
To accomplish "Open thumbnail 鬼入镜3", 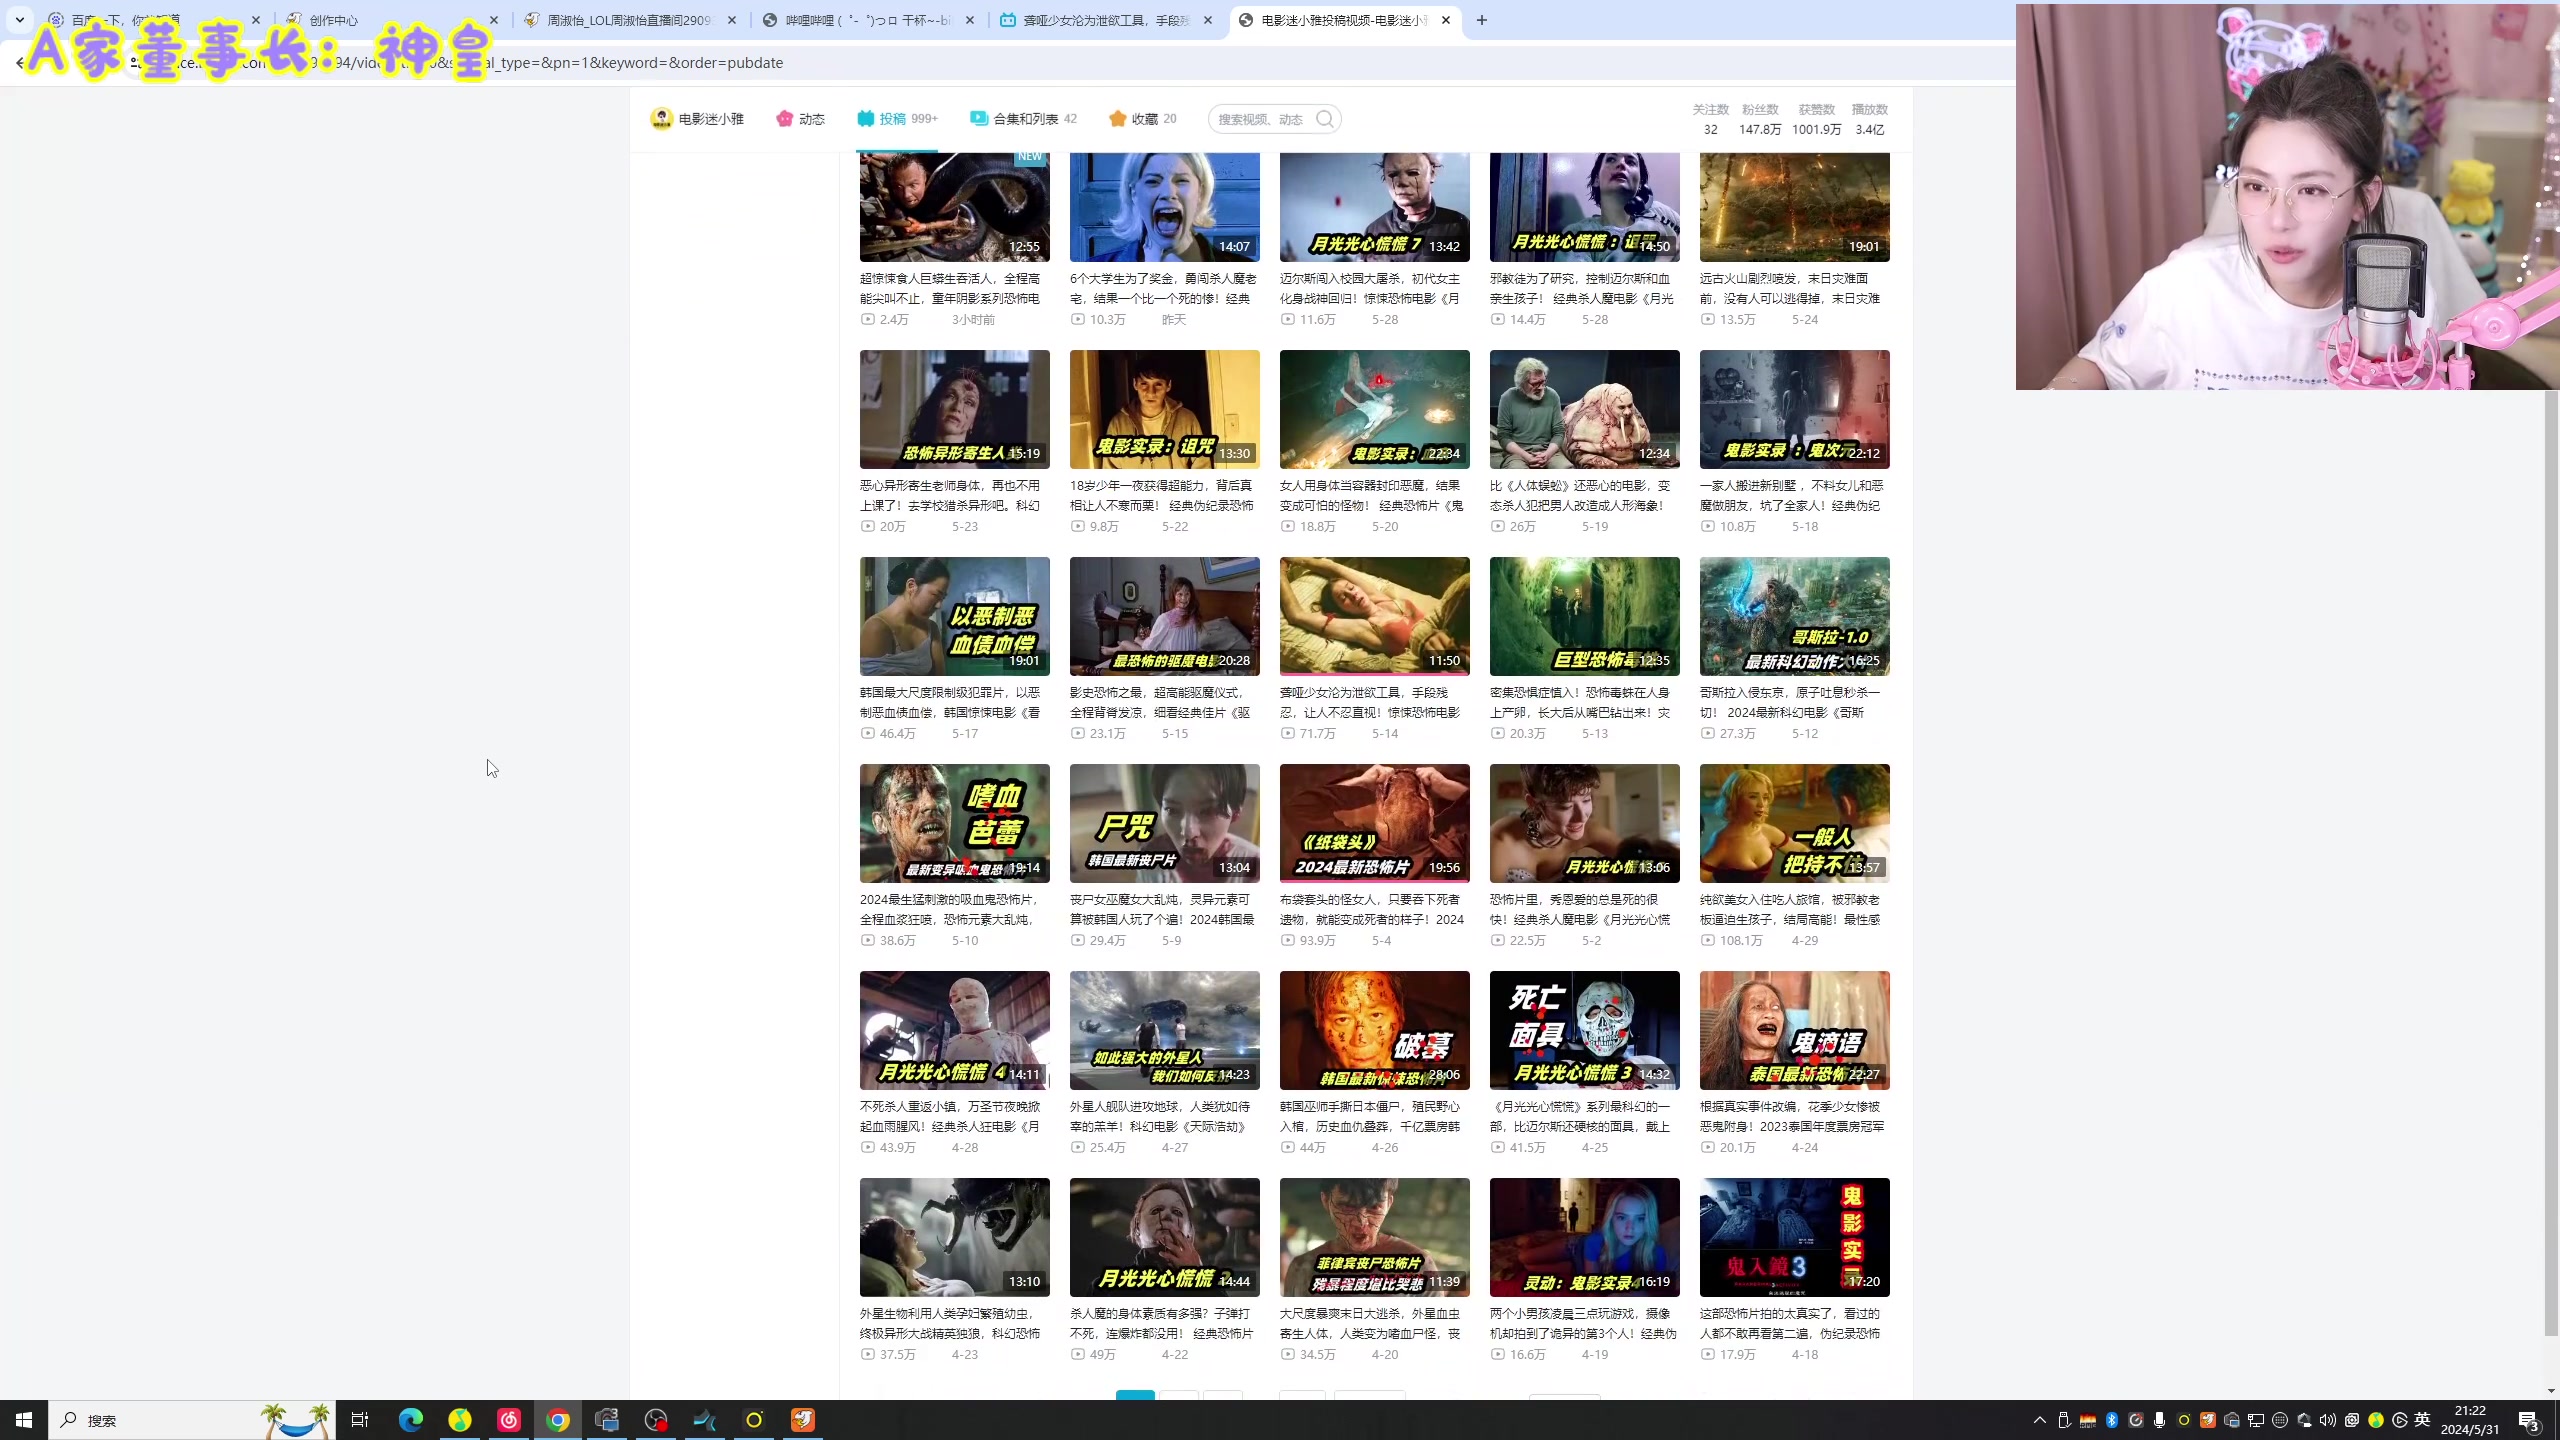I will [1794, 1237].
